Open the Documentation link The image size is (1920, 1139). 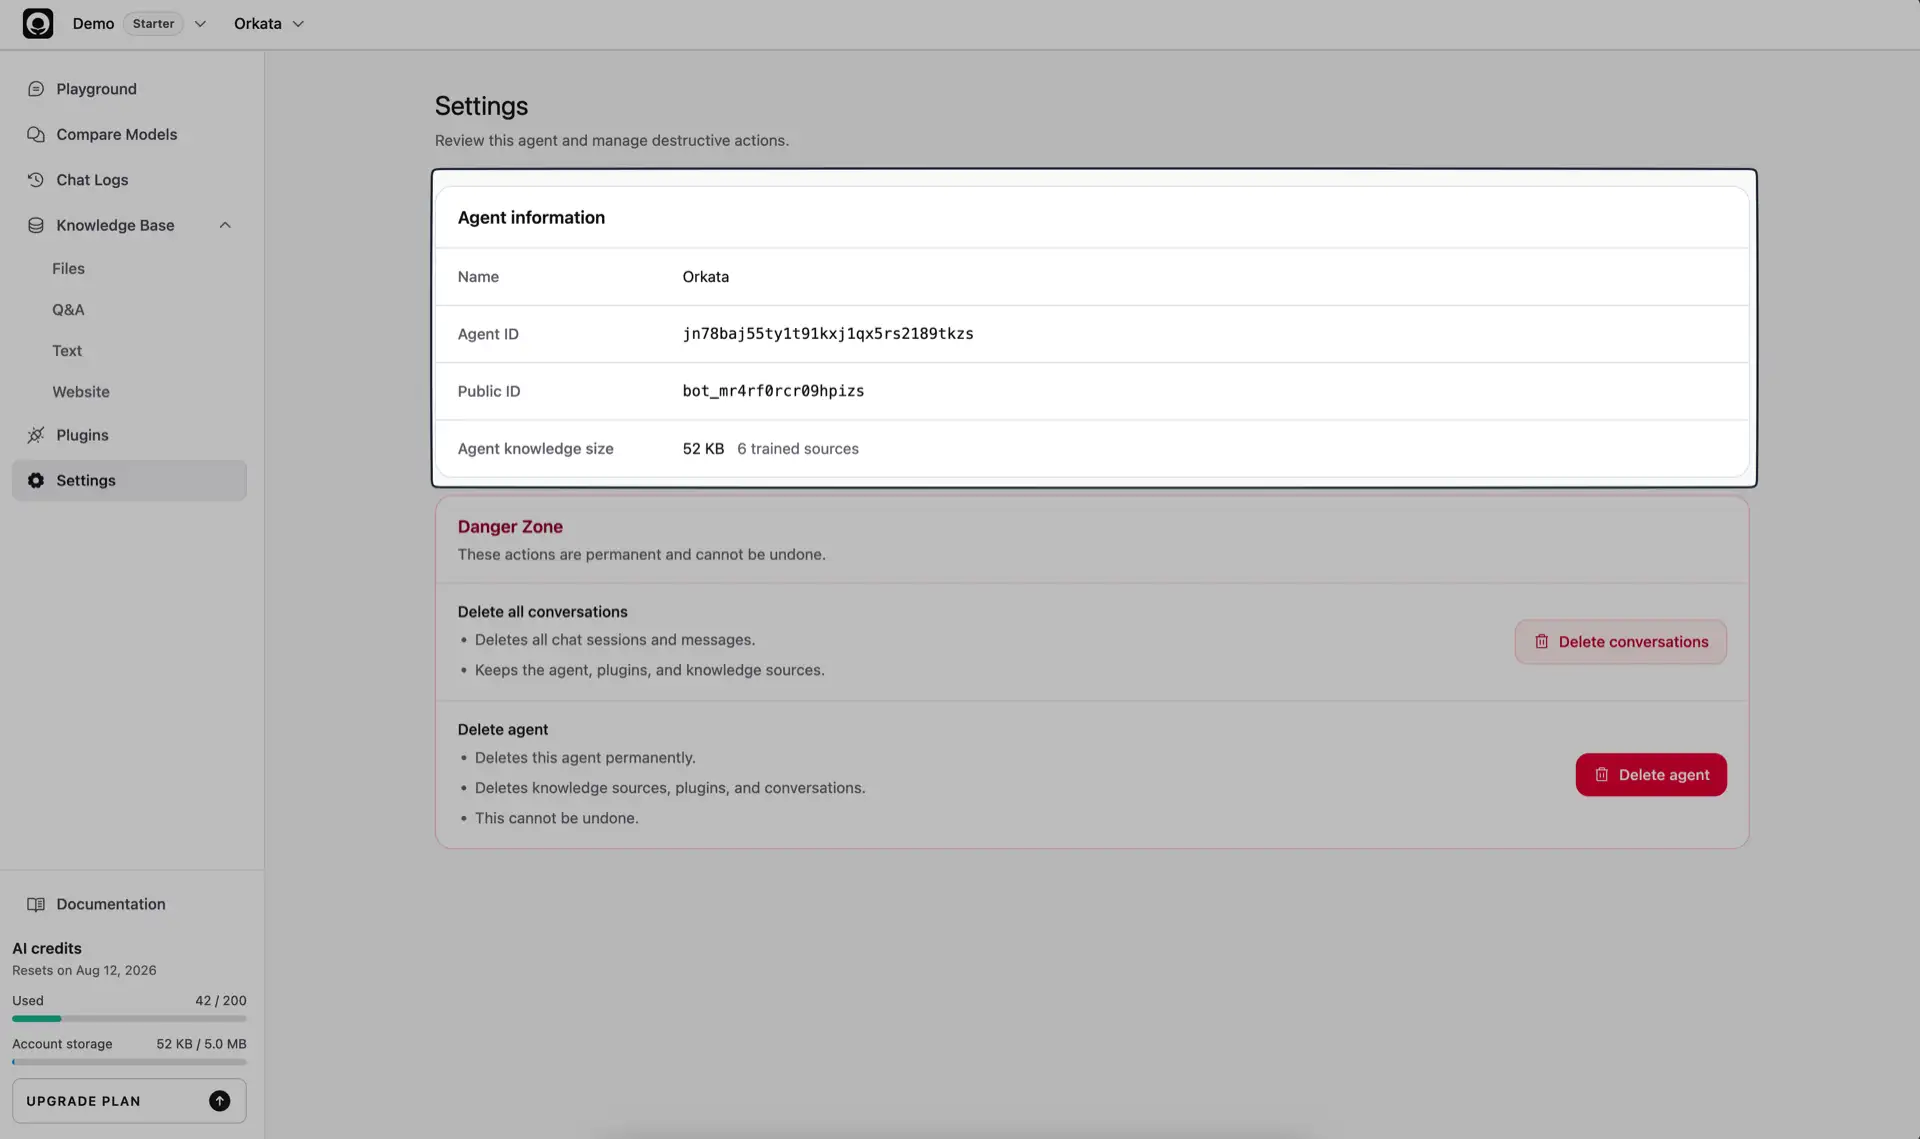click(x=111, y=904)
